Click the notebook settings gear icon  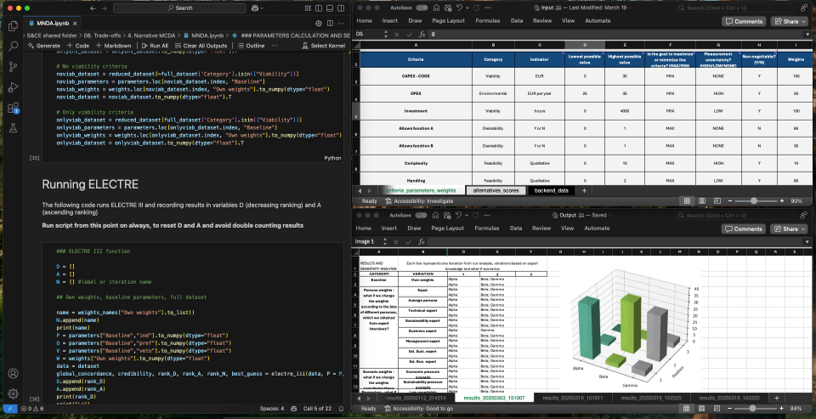coord(319,22)
